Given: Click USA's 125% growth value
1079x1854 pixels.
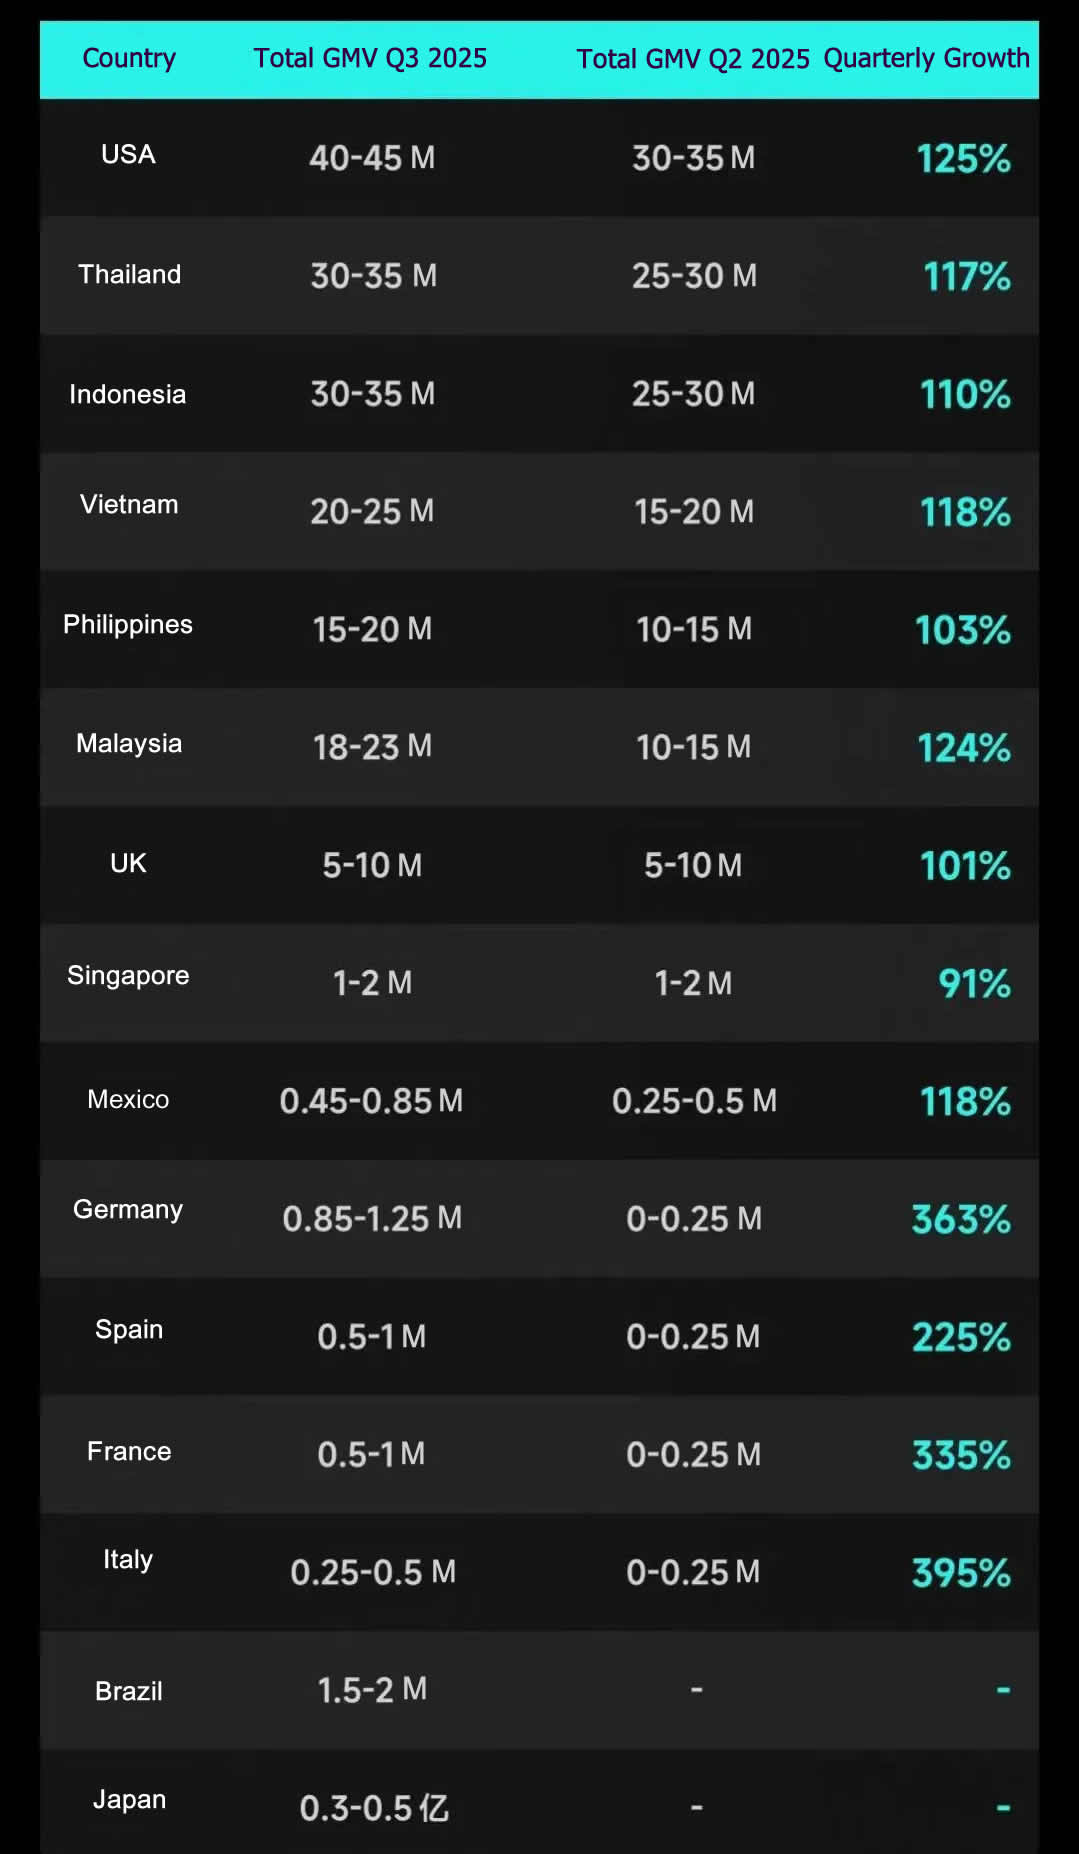Looking at the screenshot, I should click(x=963, y=159).
